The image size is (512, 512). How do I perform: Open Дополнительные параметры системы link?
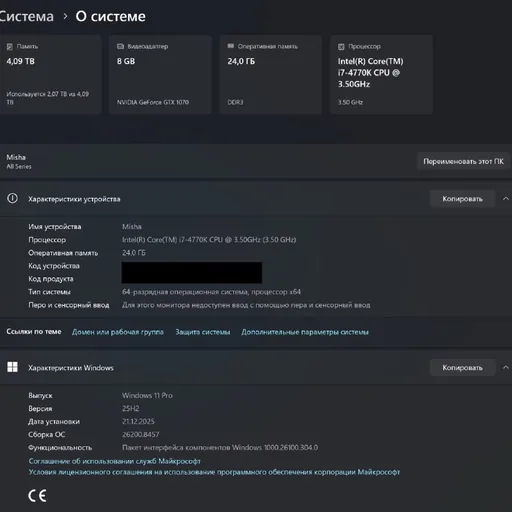point(305,332)
